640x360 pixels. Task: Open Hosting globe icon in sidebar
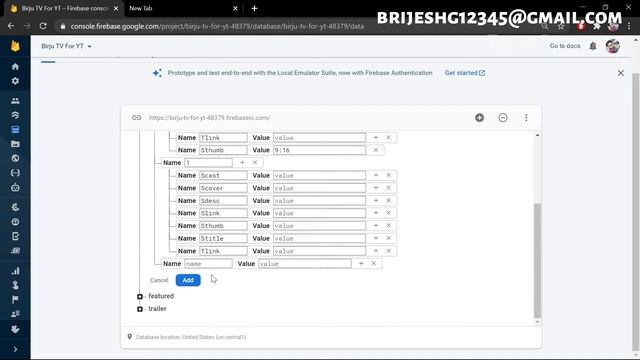(15, 158)
